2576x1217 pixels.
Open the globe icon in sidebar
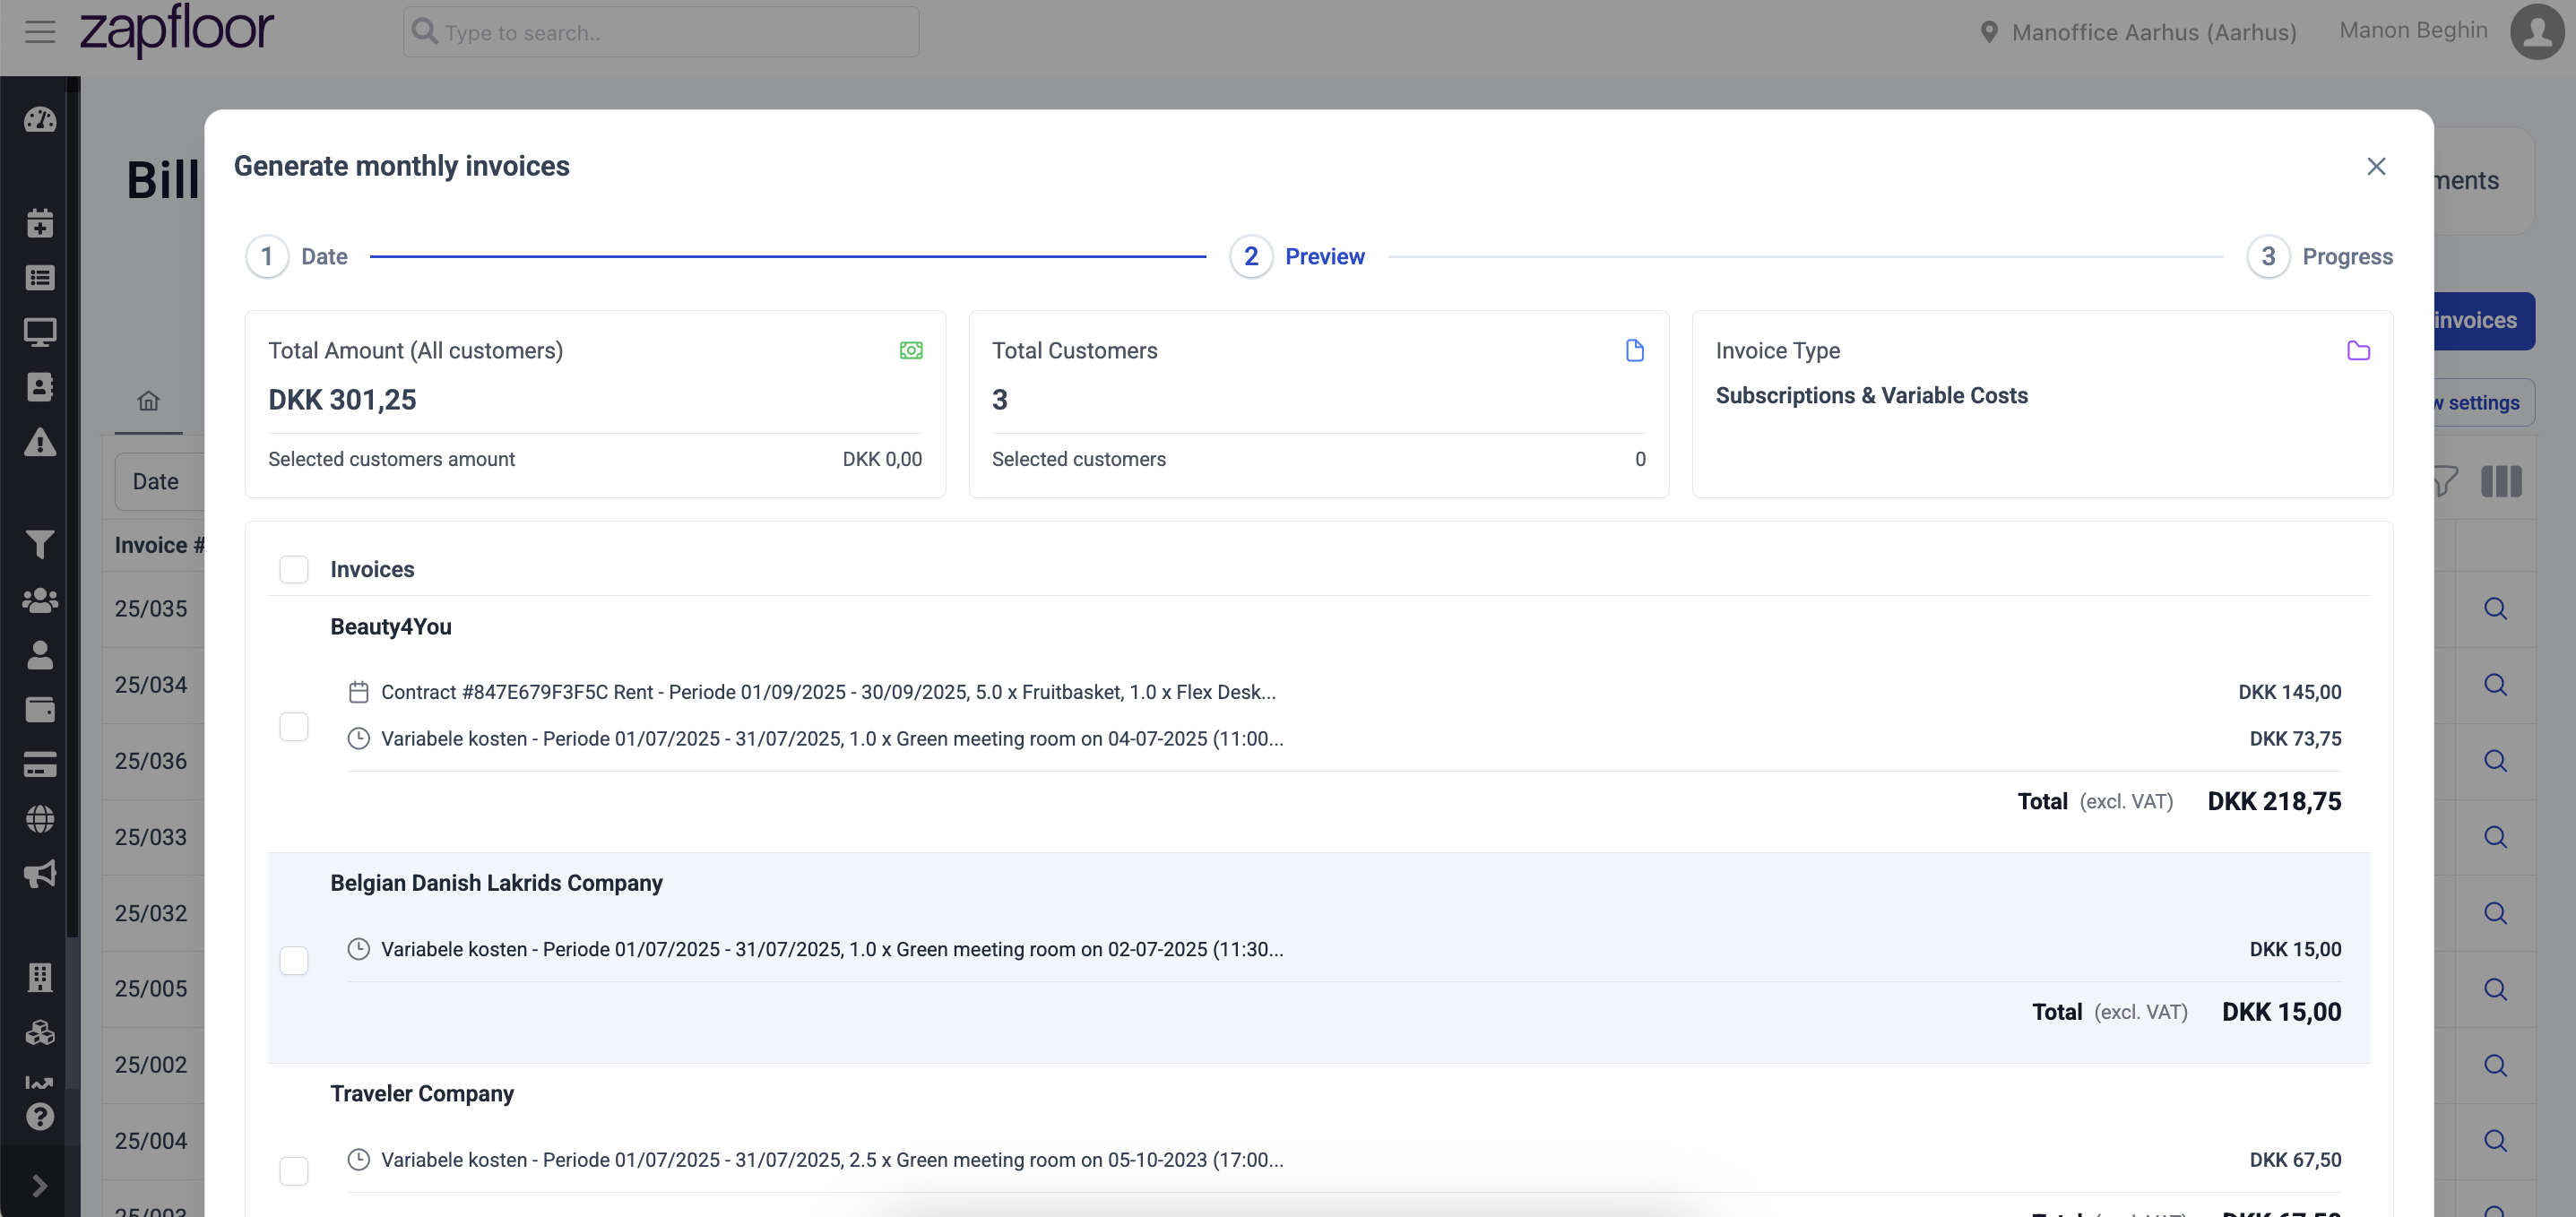point(40,819)
